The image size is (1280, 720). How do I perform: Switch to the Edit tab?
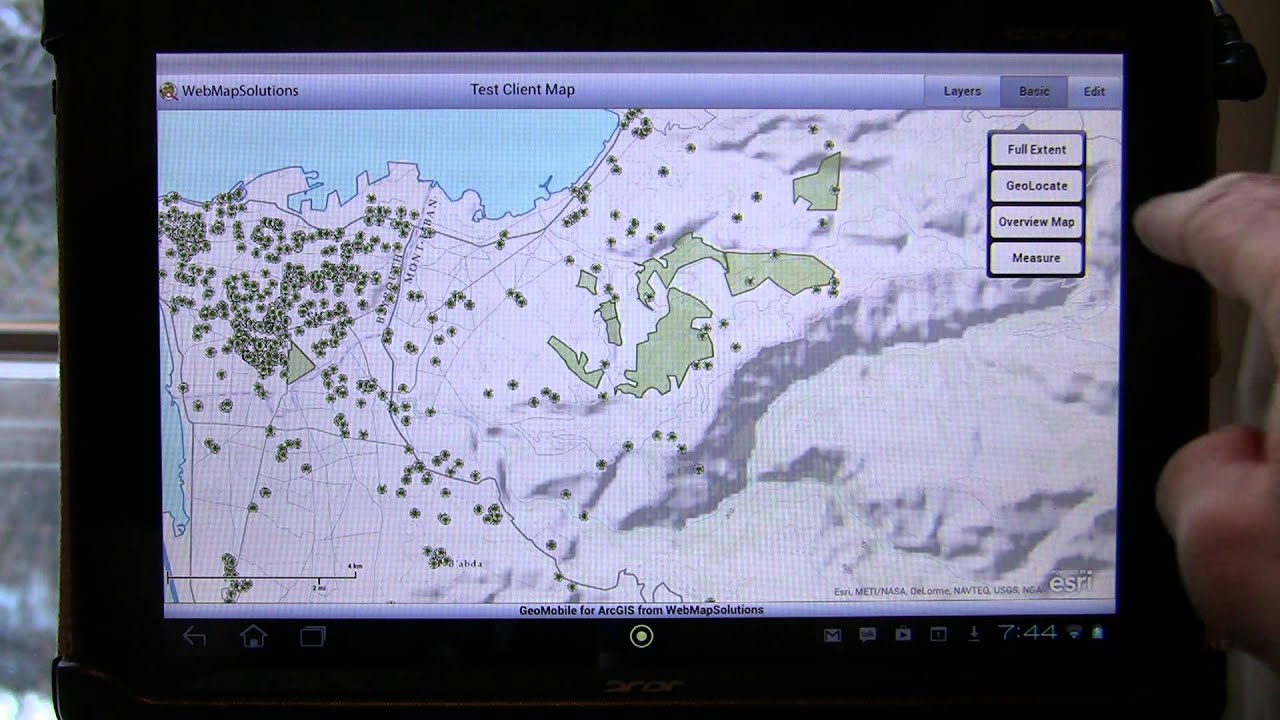(1094, 91)
